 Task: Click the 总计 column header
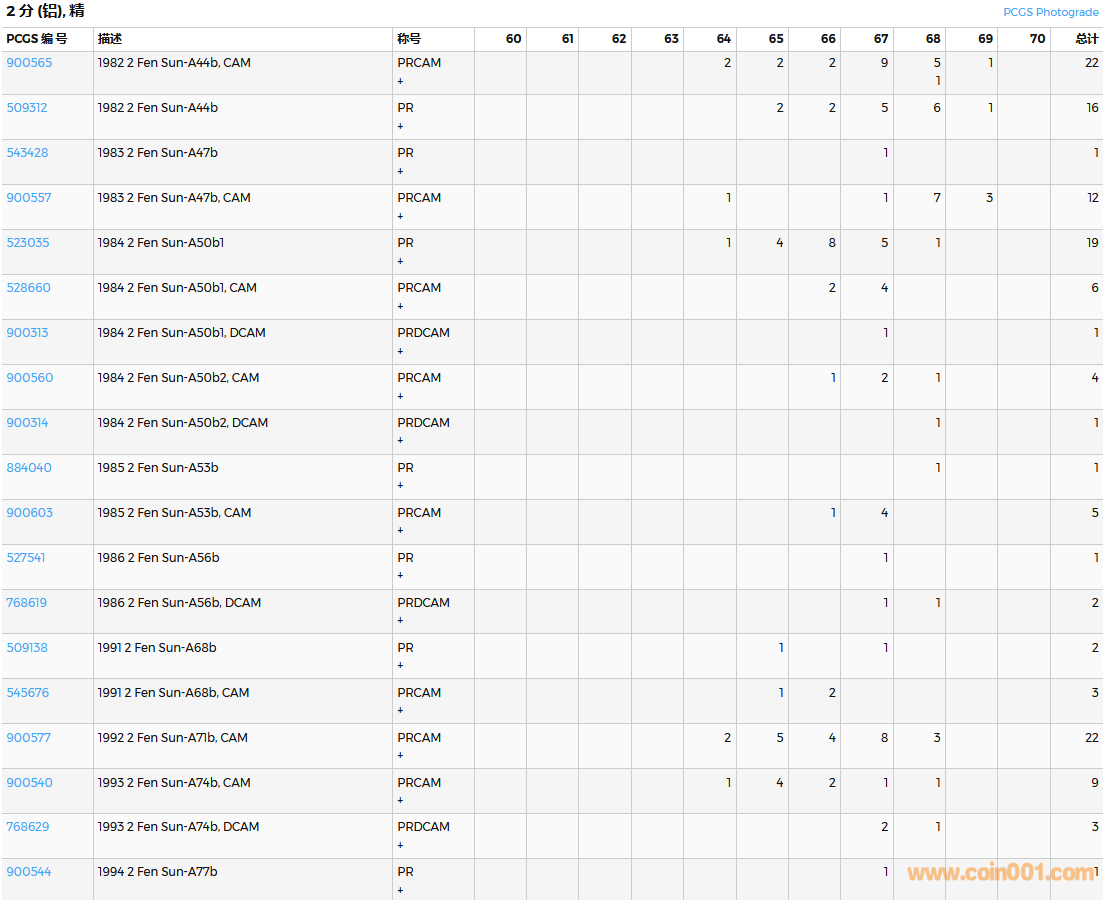[1086, 39]
